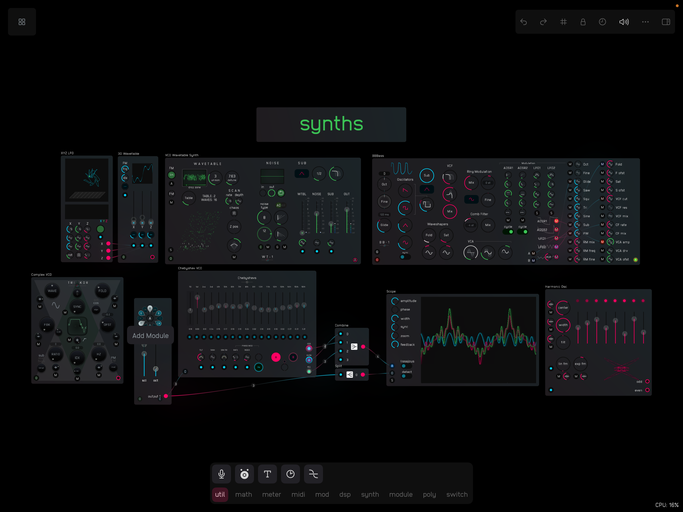Image resolution: width=683 pixels, height=512 pixels.
Task: Click the Sub triangle waveform selector
Action: tap(301, 173)
